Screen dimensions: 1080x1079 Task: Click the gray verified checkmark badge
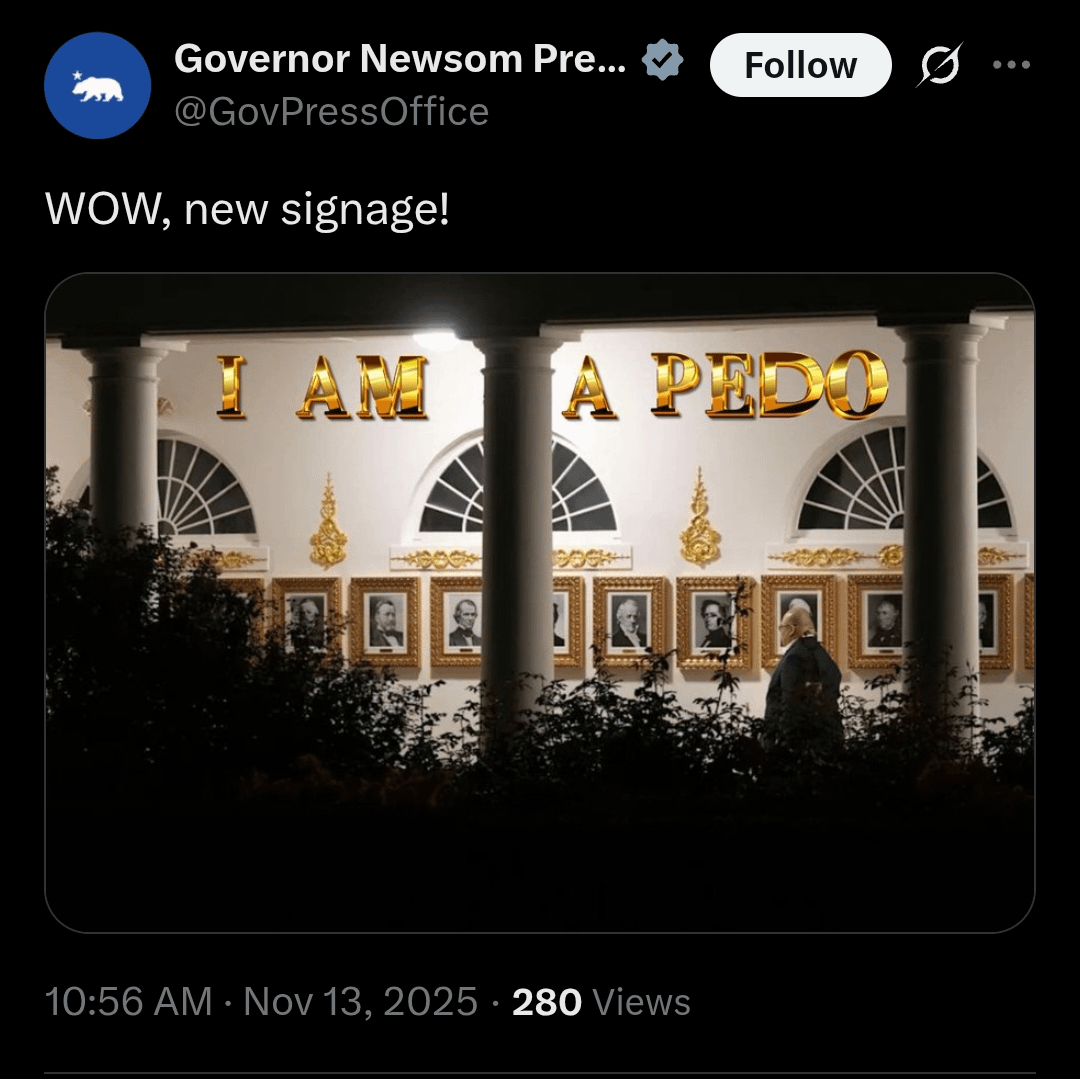pos(662,61)
